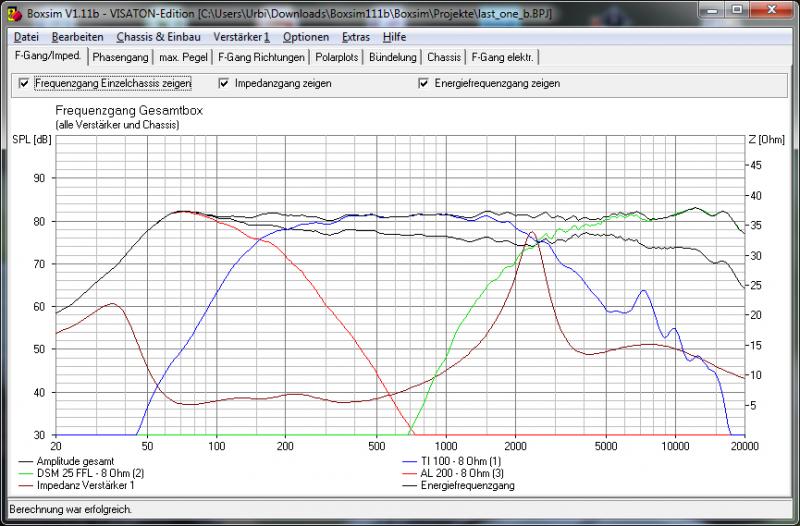
Task: Switch to the Chassis tab
Action: tap(444, 58)
